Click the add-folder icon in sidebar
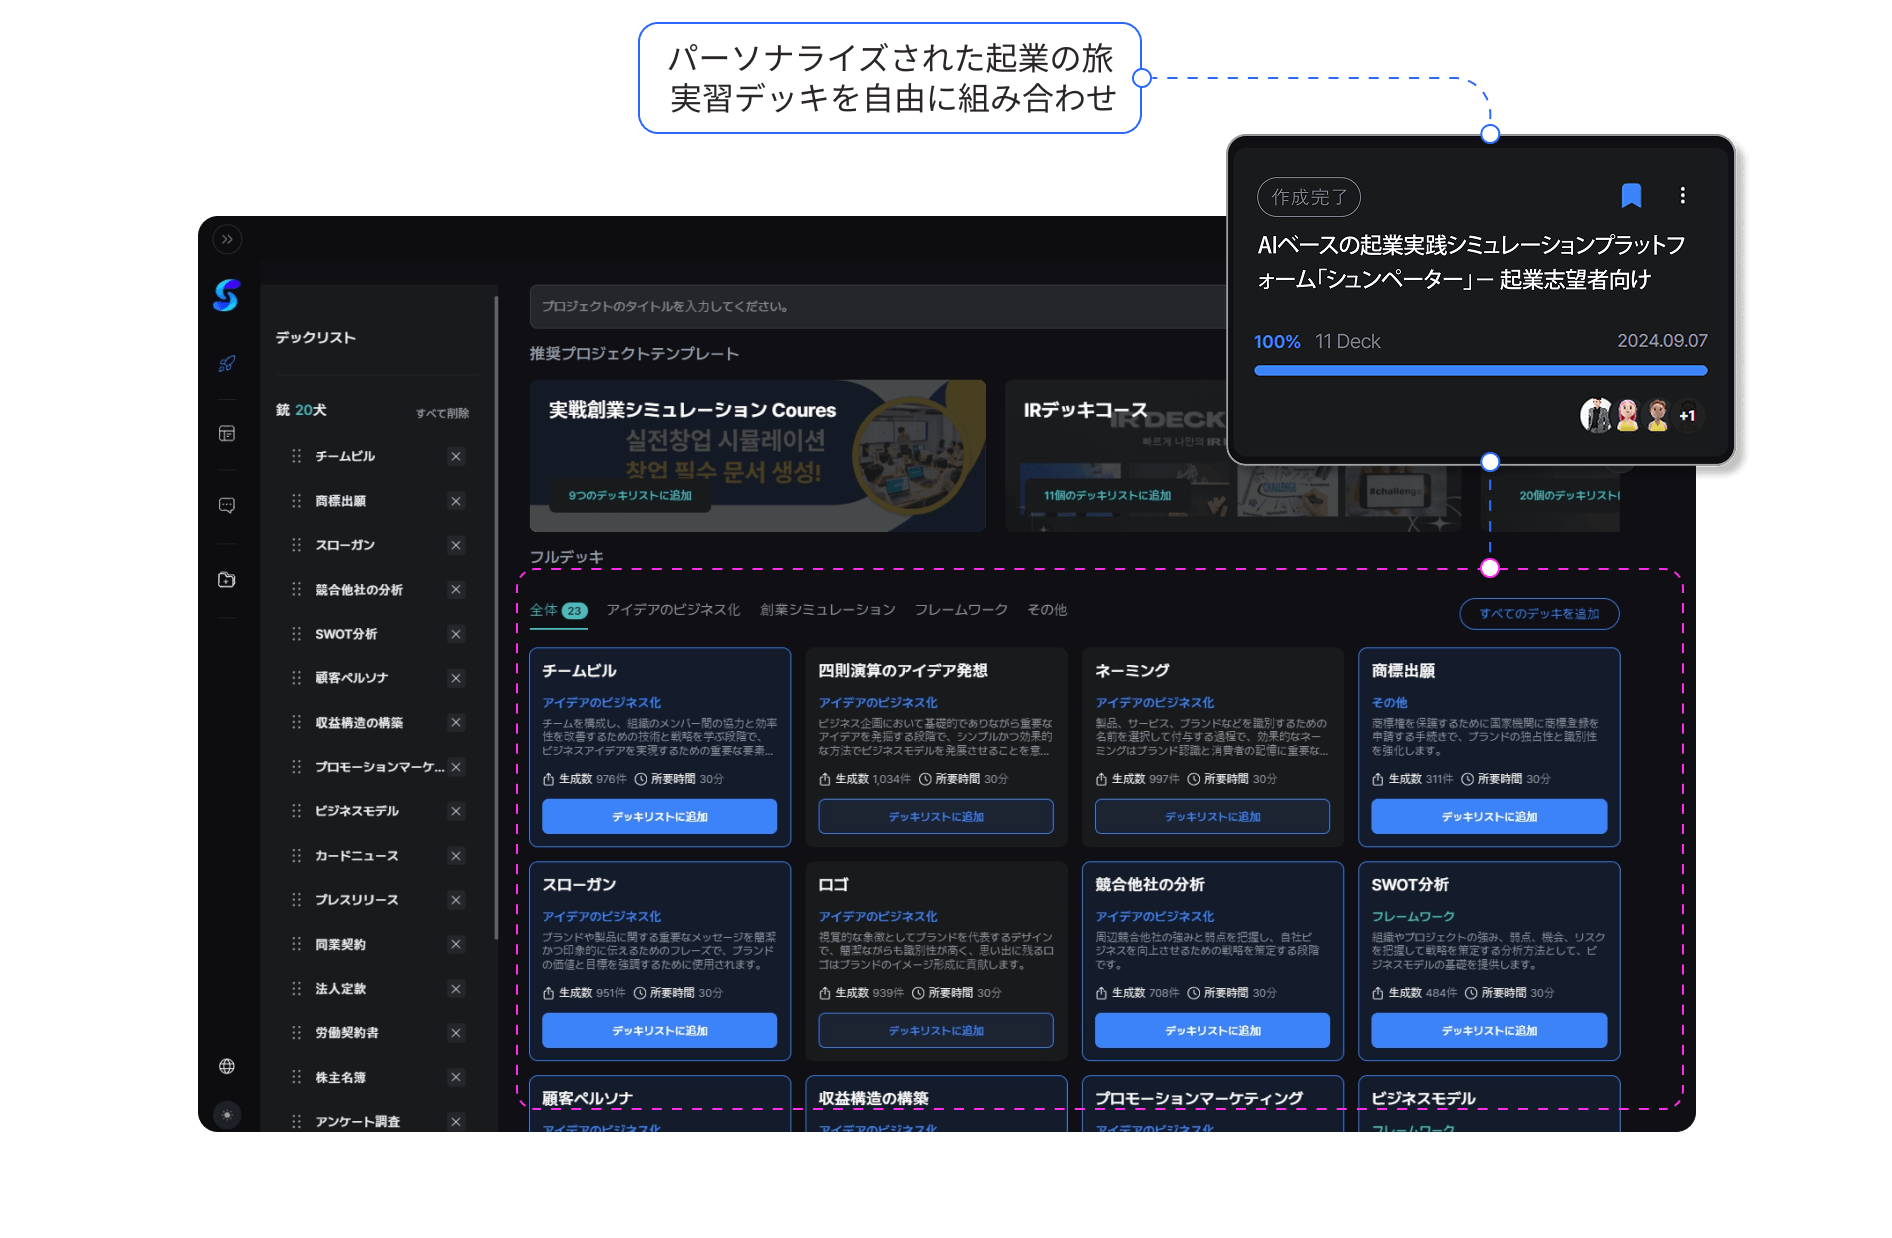 coord(227,580)
